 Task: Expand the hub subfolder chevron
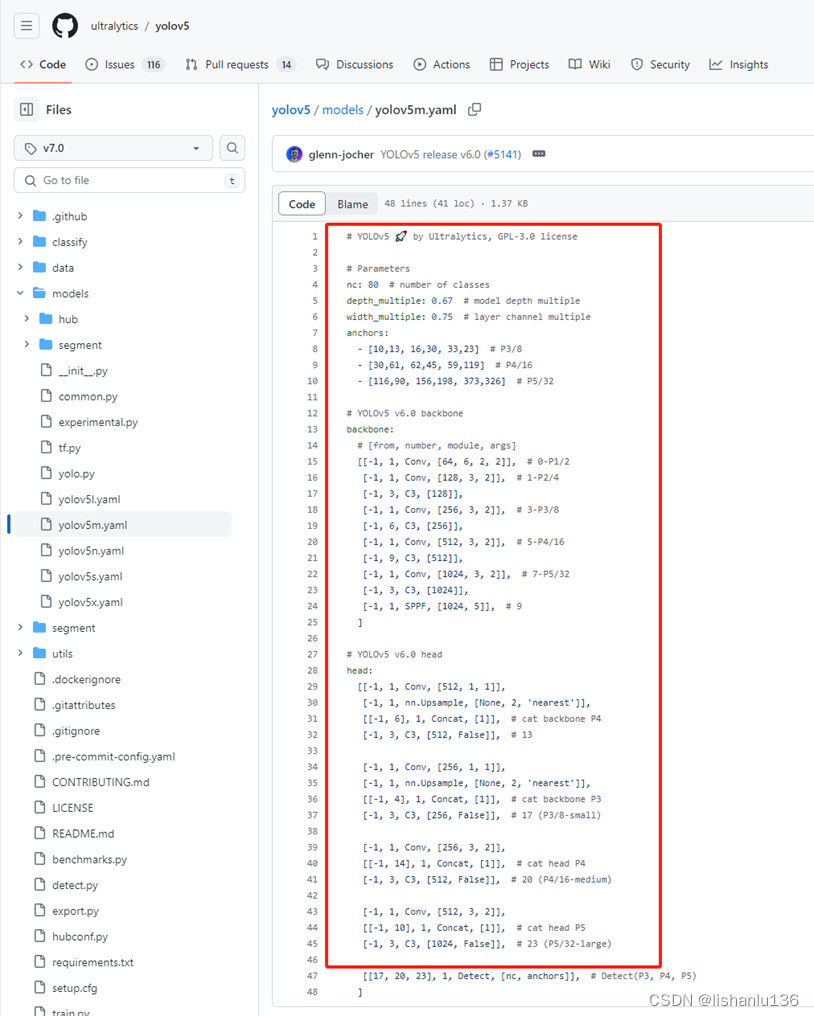point(27,319)
